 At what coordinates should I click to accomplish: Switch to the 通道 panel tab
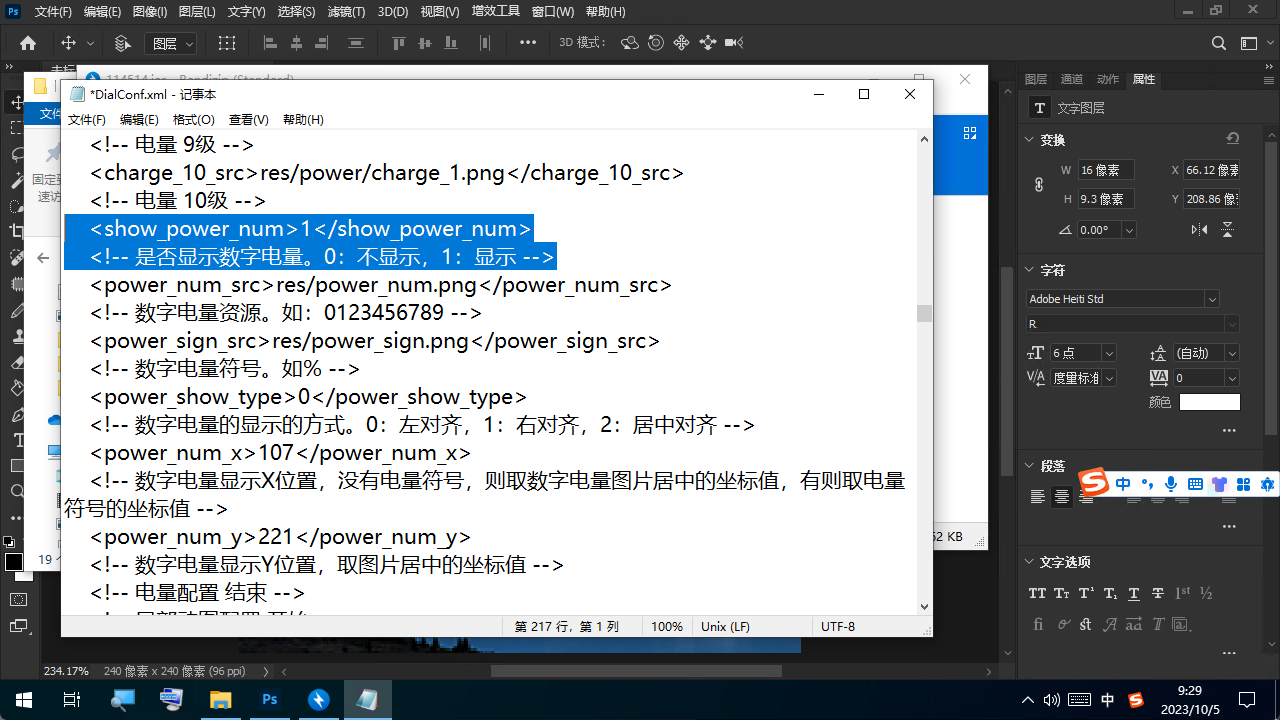click(1071, 79)
